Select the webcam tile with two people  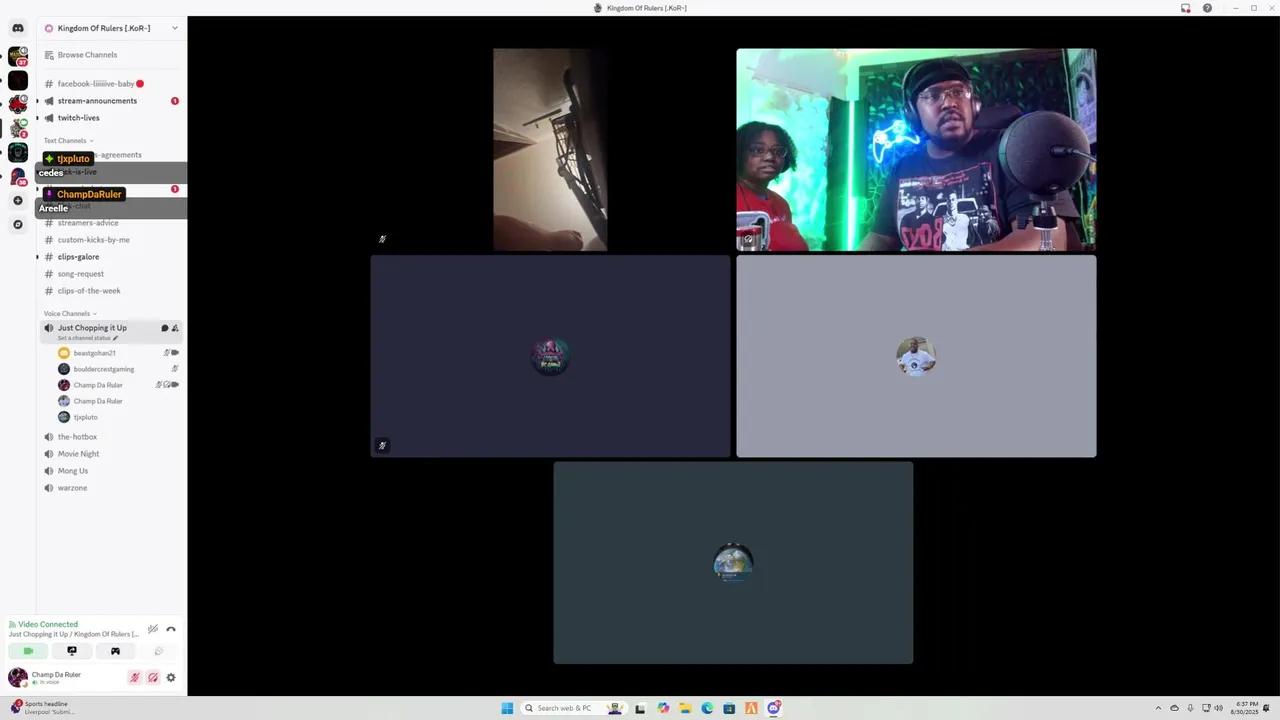coord(916,150)
